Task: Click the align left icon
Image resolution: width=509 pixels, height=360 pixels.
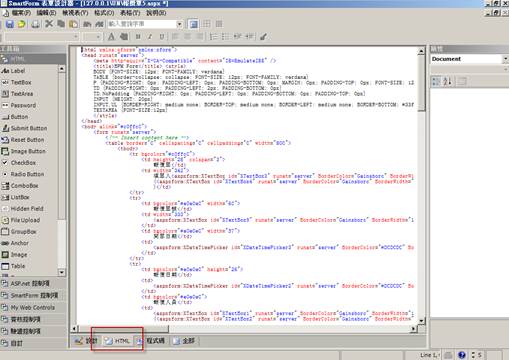Action: (175, 37)
